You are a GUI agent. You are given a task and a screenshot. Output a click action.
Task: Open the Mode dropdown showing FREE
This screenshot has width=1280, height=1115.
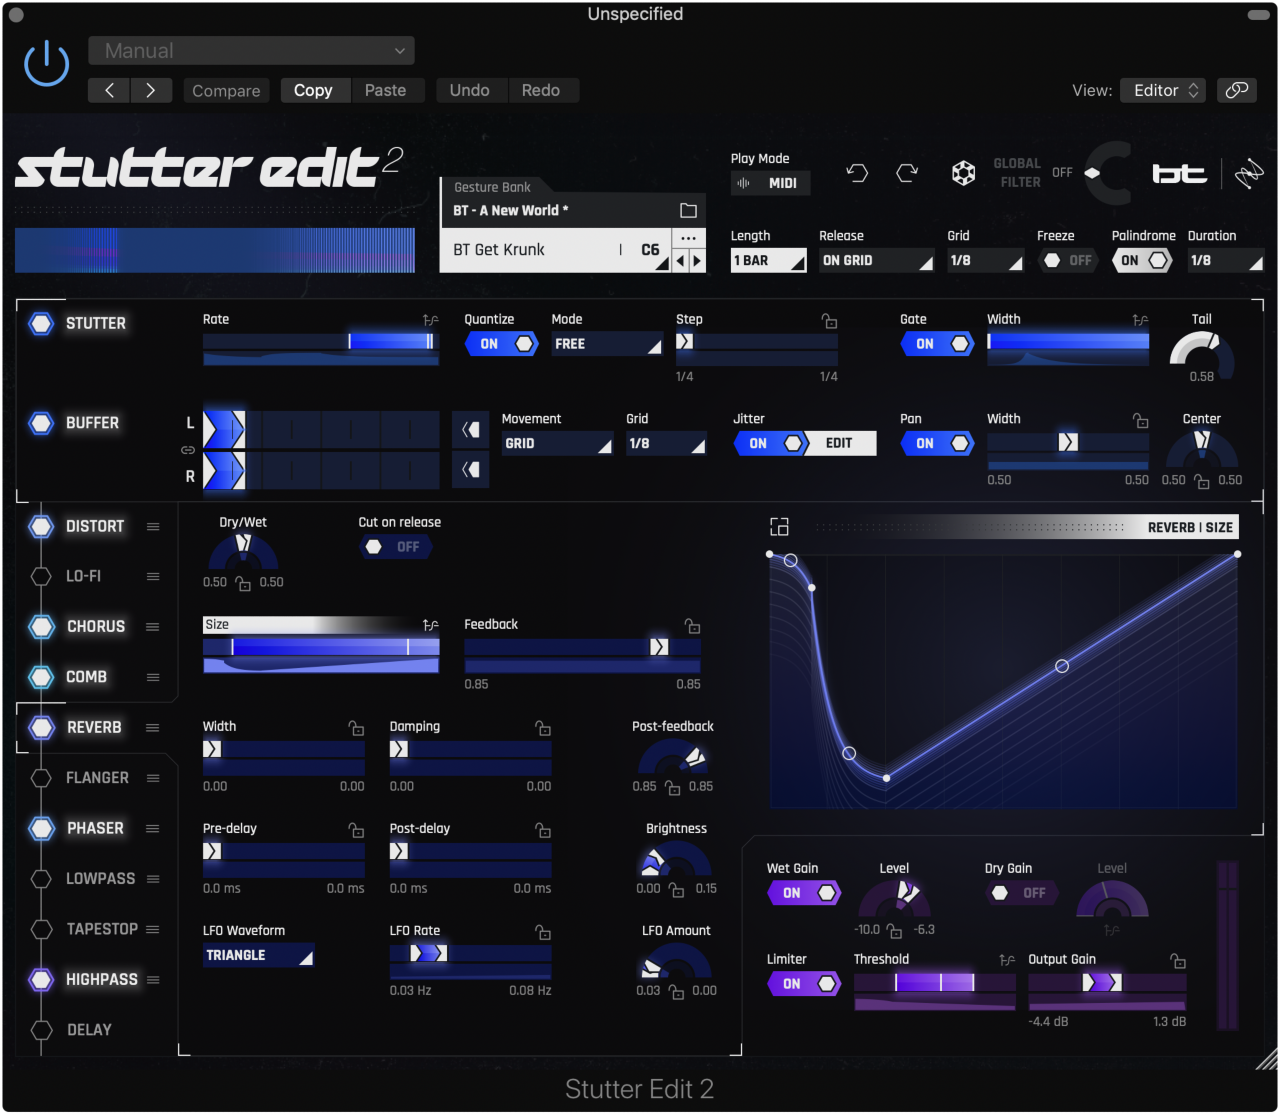pyautogui.click(x=606, y=343)
